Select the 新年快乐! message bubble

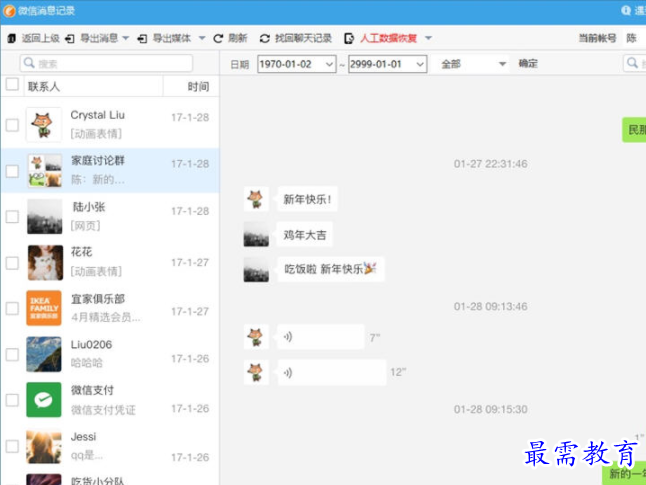tap(307, 199)
